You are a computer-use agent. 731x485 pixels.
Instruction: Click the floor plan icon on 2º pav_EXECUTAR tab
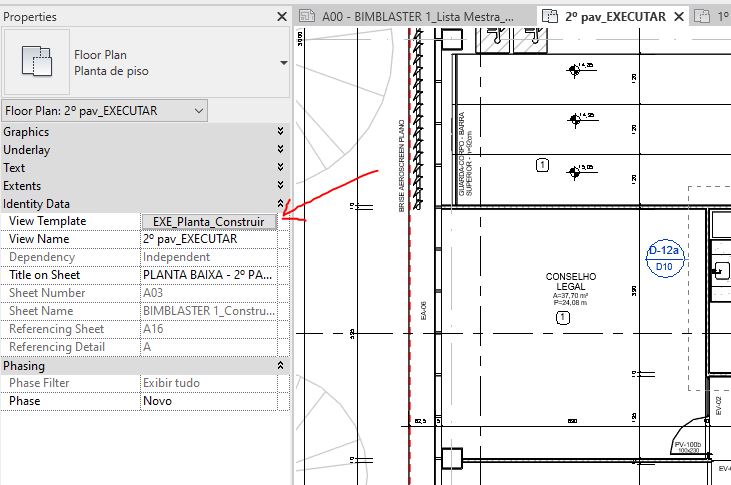[x=550, y=16]
